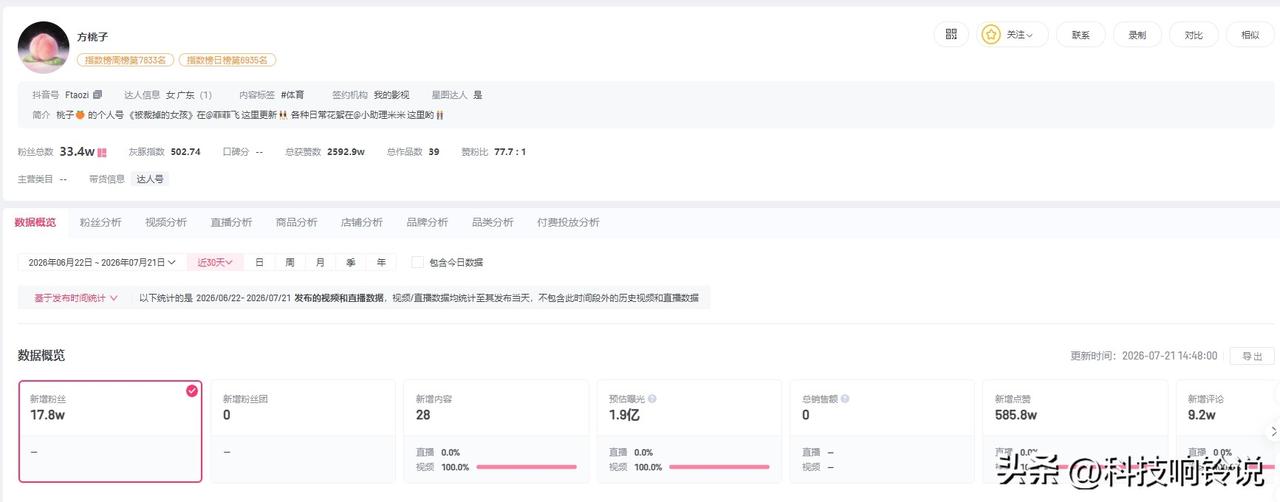
Task: Select the 预估曝光 card showing 1.9亿
Action: click(689, 431)
